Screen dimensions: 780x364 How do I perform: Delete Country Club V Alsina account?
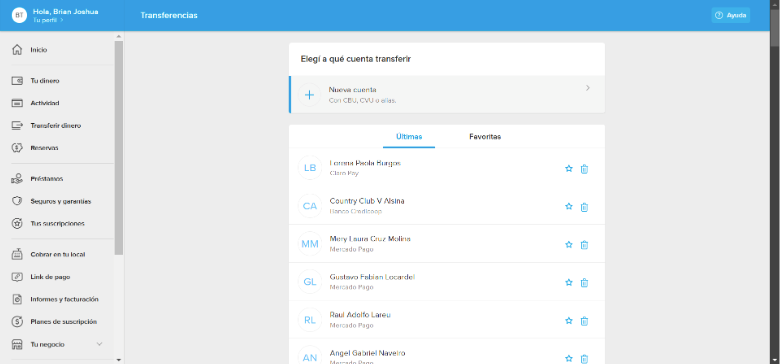[585, 207]
